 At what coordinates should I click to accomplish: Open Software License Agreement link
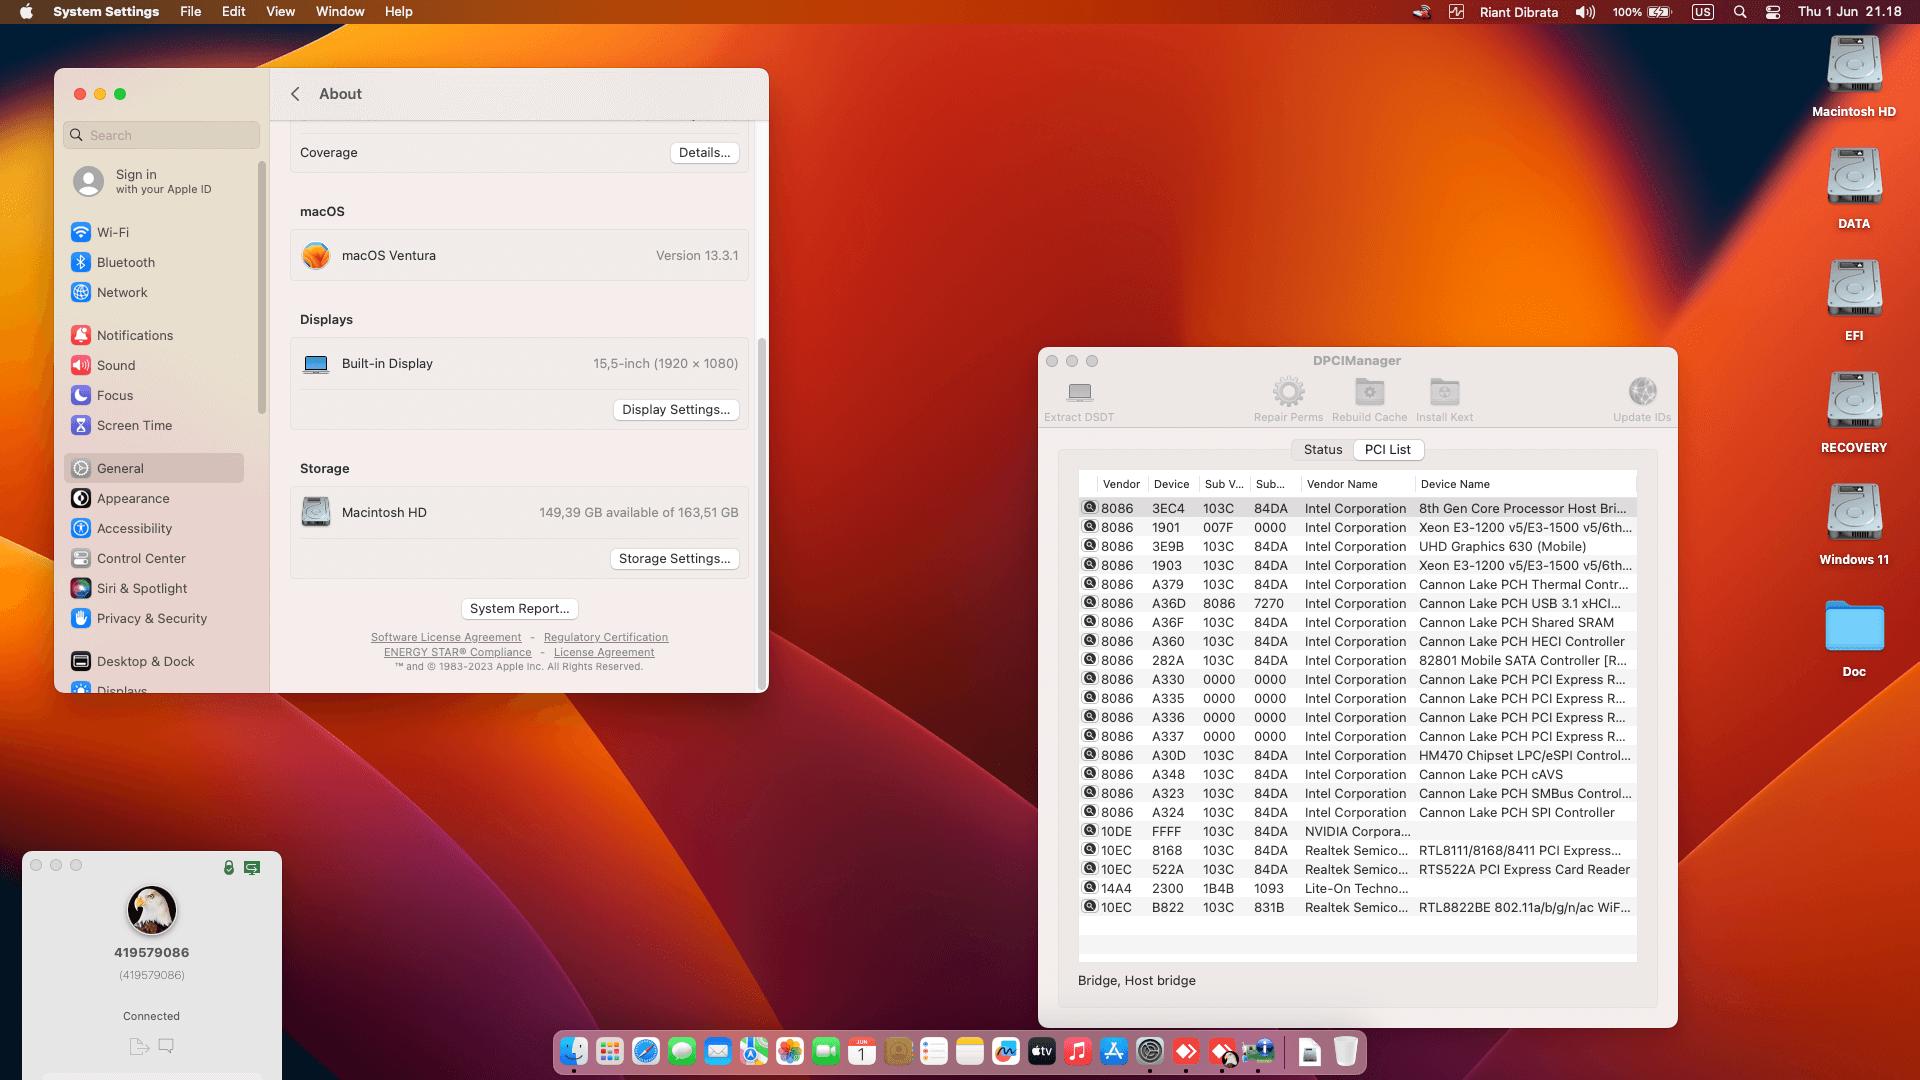click(x=446, y=638)
